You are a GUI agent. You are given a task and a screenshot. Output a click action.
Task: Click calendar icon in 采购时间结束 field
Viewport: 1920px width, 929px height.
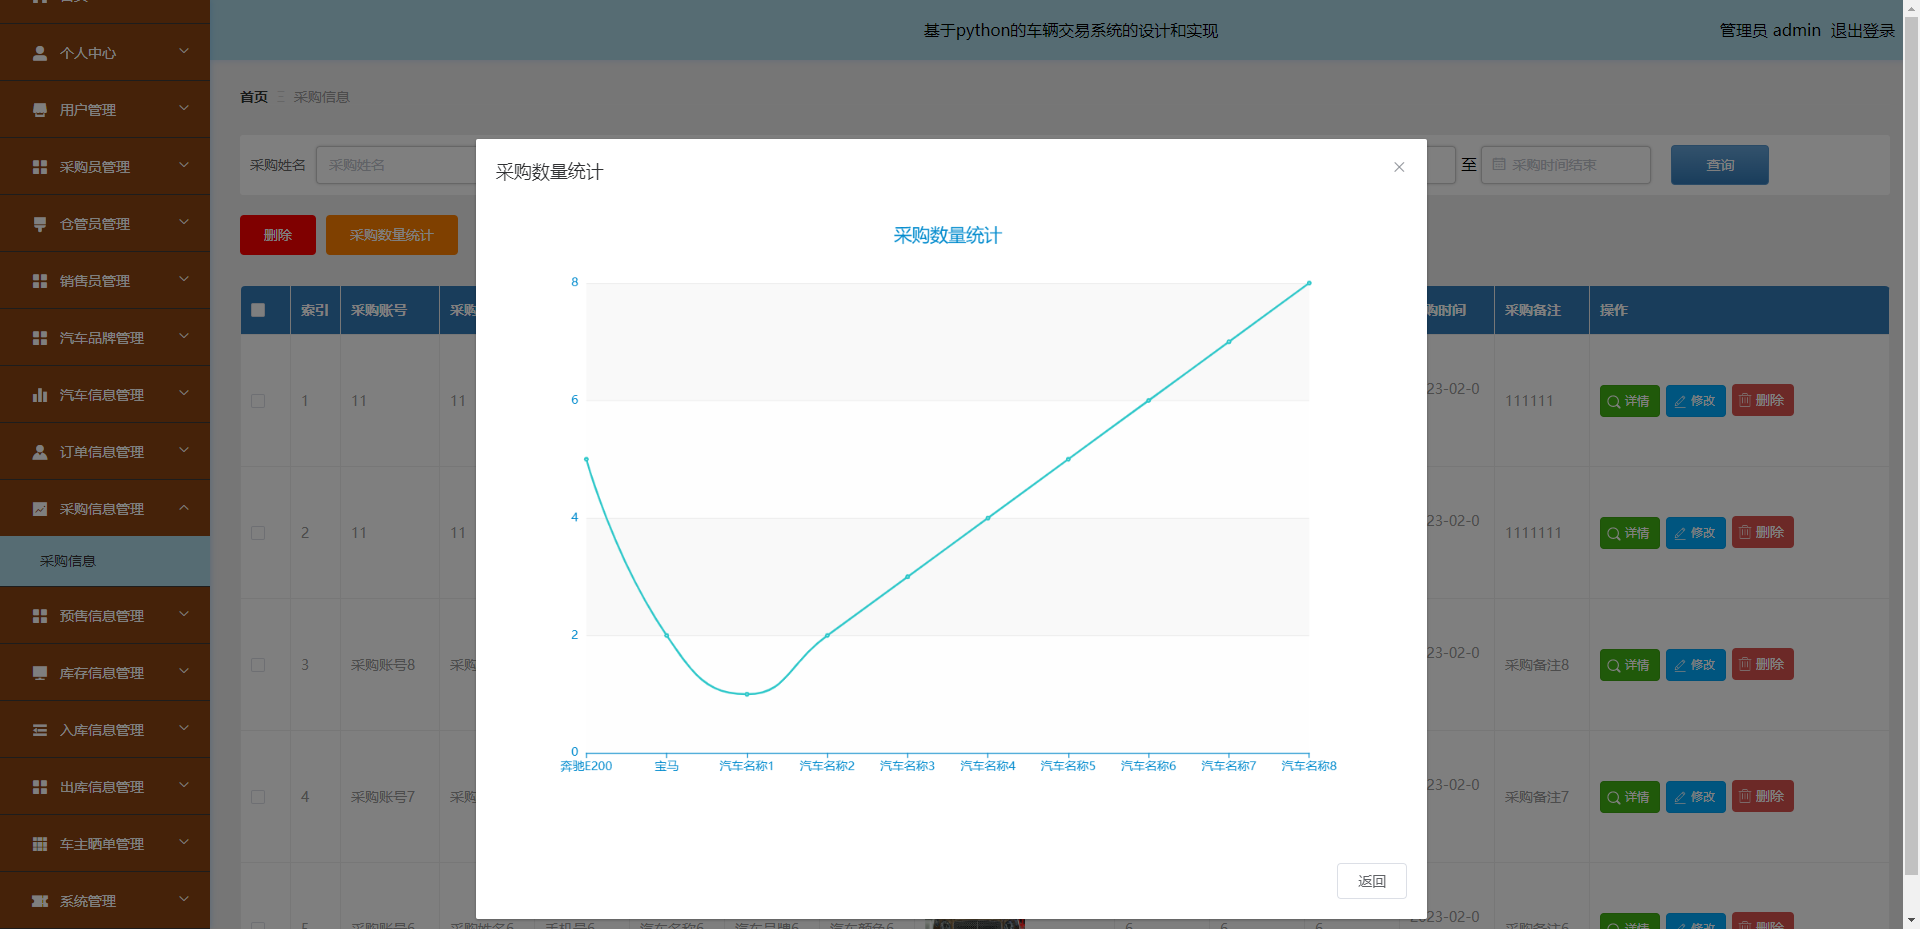point(1499,164)
